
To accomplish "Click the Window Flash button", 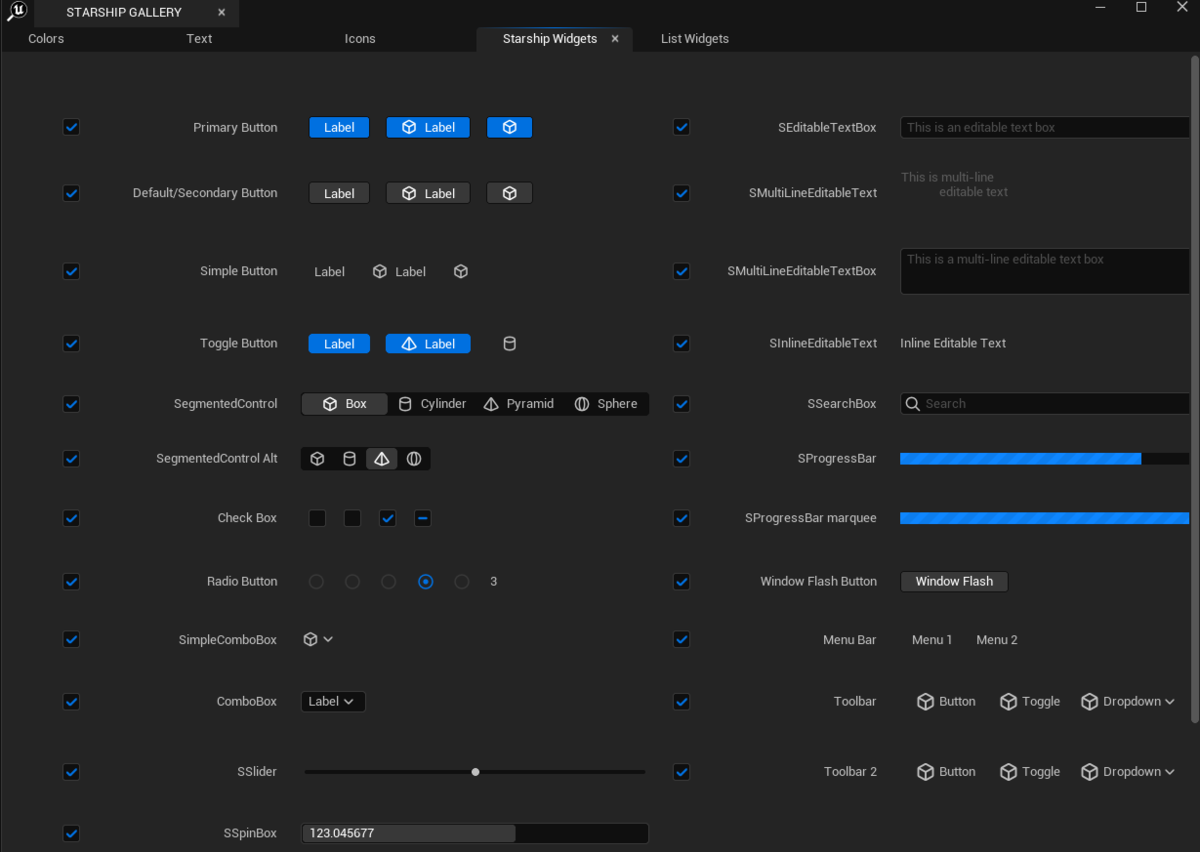I will point(954,581).
